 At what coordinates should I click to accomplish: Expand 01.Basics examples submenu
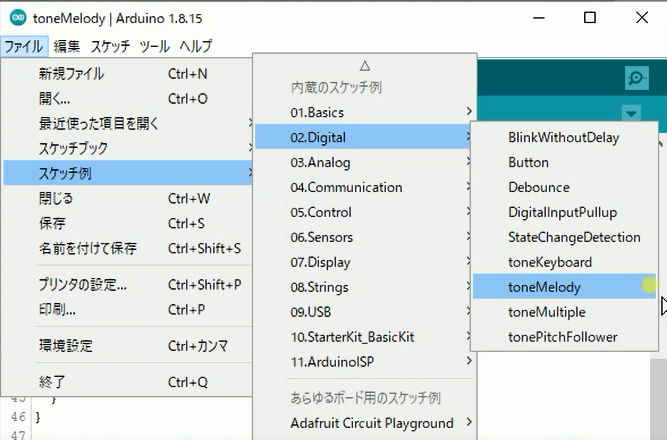click(x=365, y=112)
